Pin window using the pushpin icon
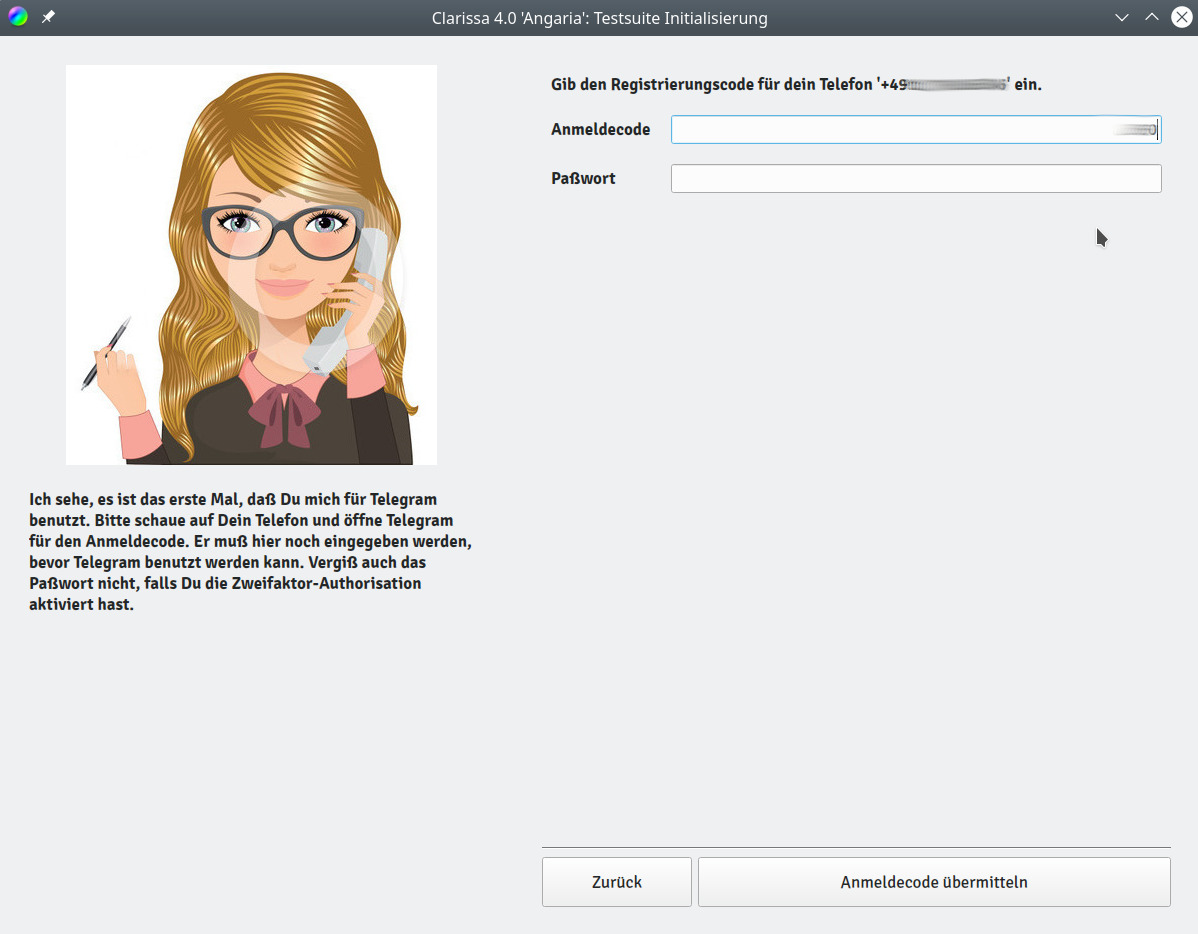This screenshot has width=1198, height=934. click(48, 17)
